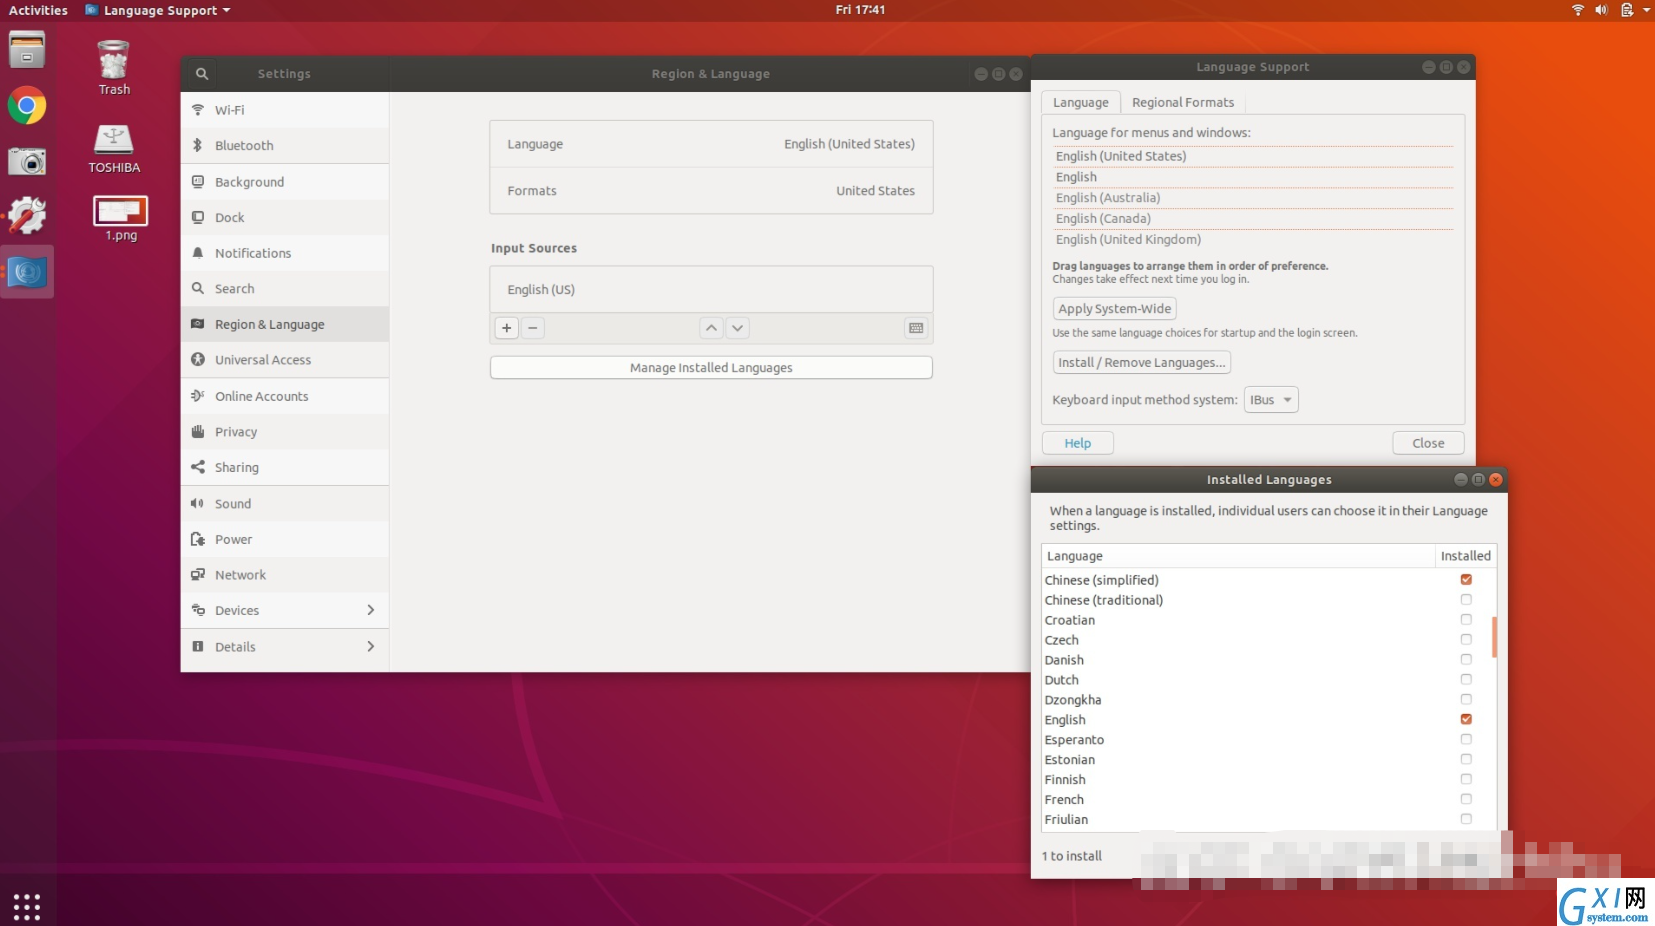1655x926 pixels.
Task: Open the Trash desktop icon
Action: coord(114,68)
